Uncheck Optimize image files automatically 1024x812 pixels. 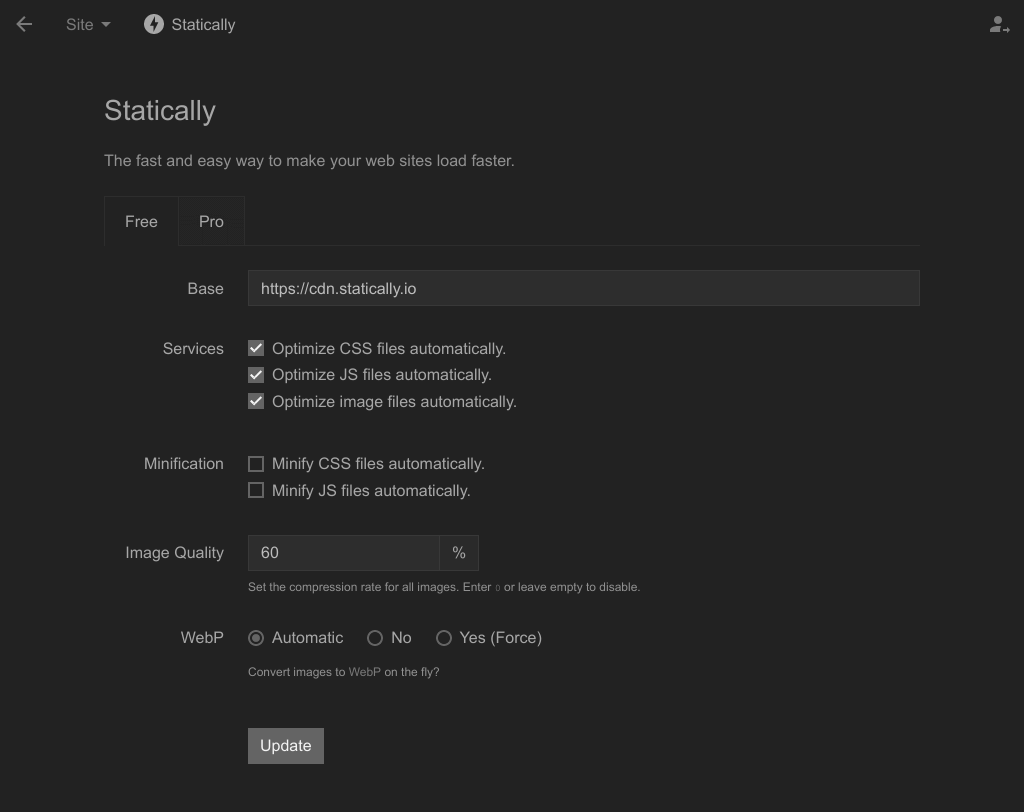point(256,402)
